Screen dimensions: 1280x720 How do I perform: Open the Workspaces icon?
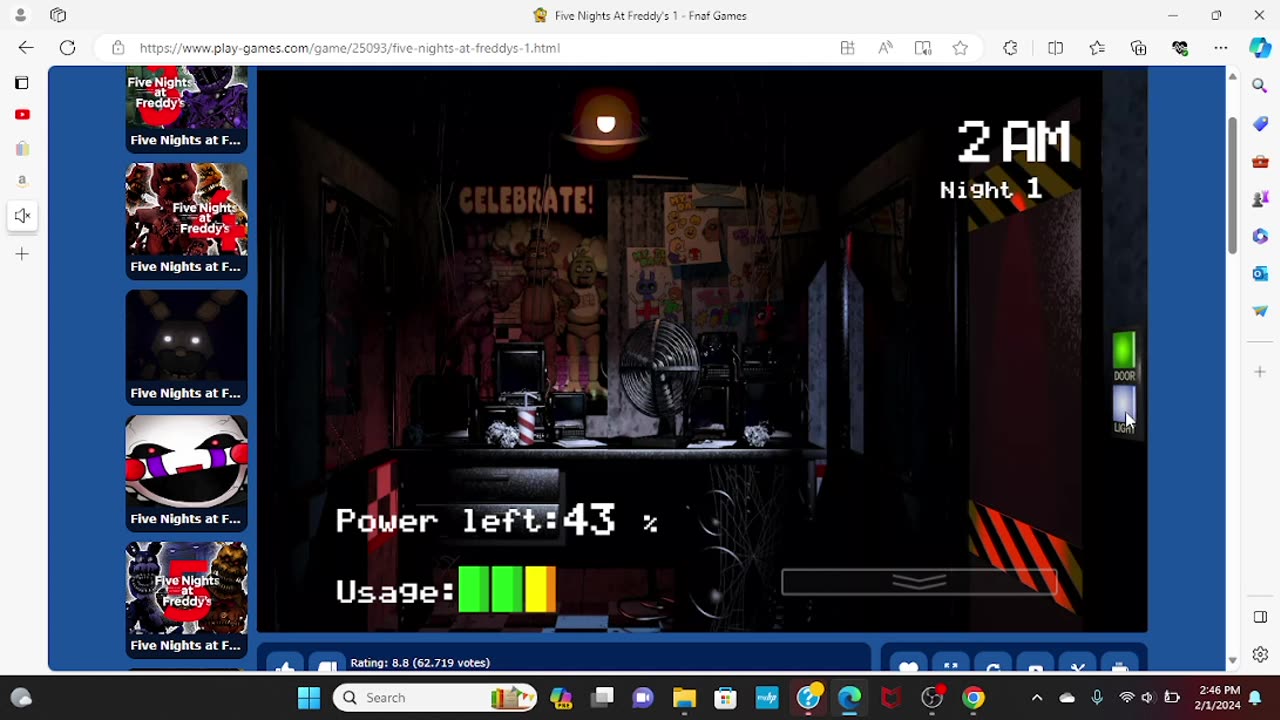click(x=58, y=15)
